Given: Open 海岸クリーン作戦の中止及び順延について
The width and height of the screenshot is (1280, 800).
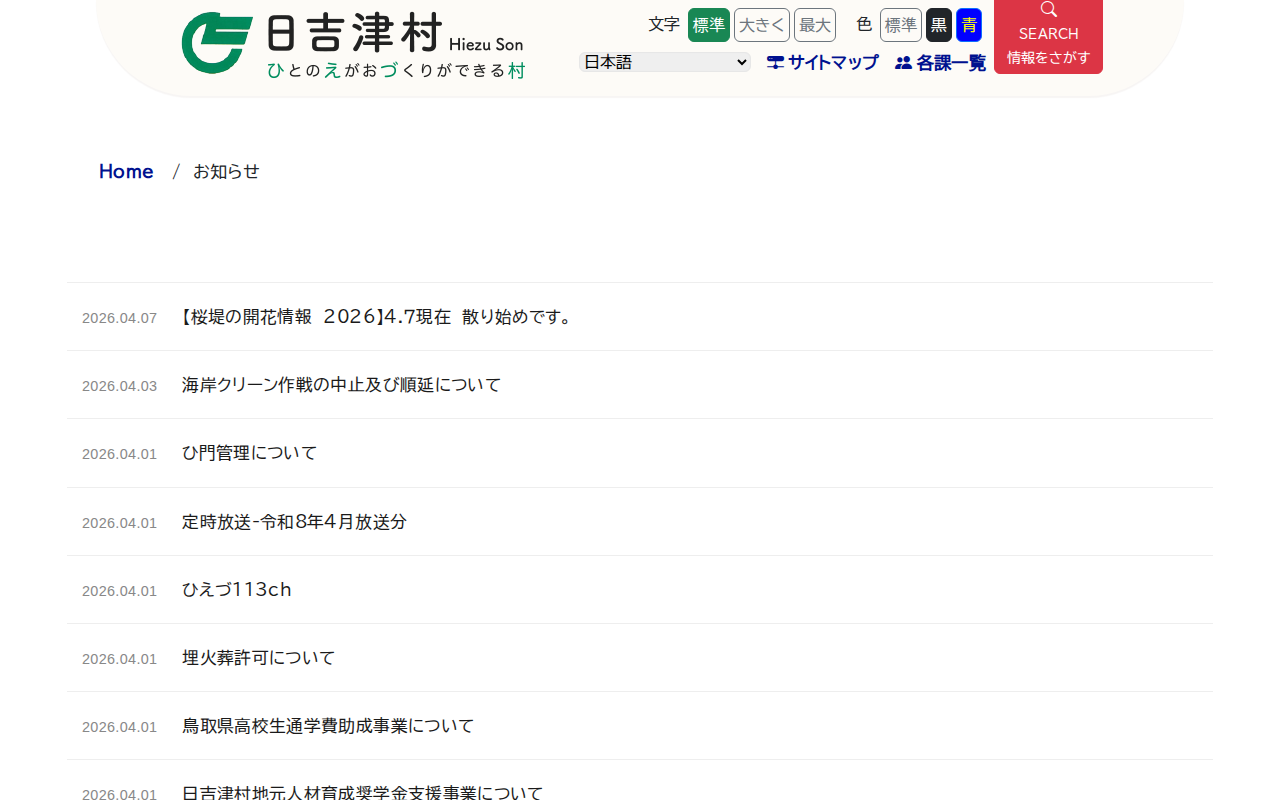Looking at the screenshot, I should (x=341, y=385).
